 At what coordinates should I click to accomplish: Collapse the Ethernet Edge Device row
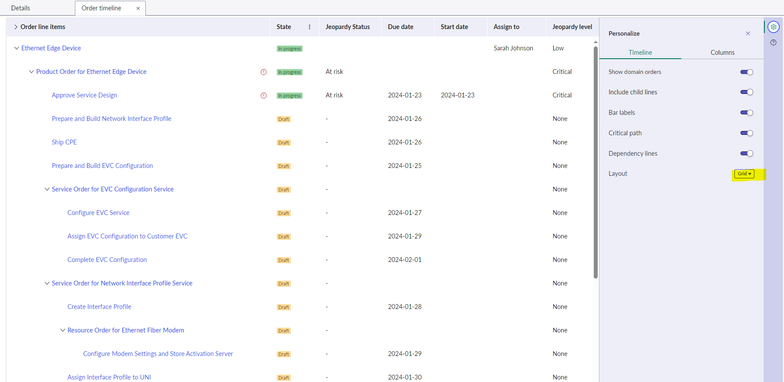(16, 48)
